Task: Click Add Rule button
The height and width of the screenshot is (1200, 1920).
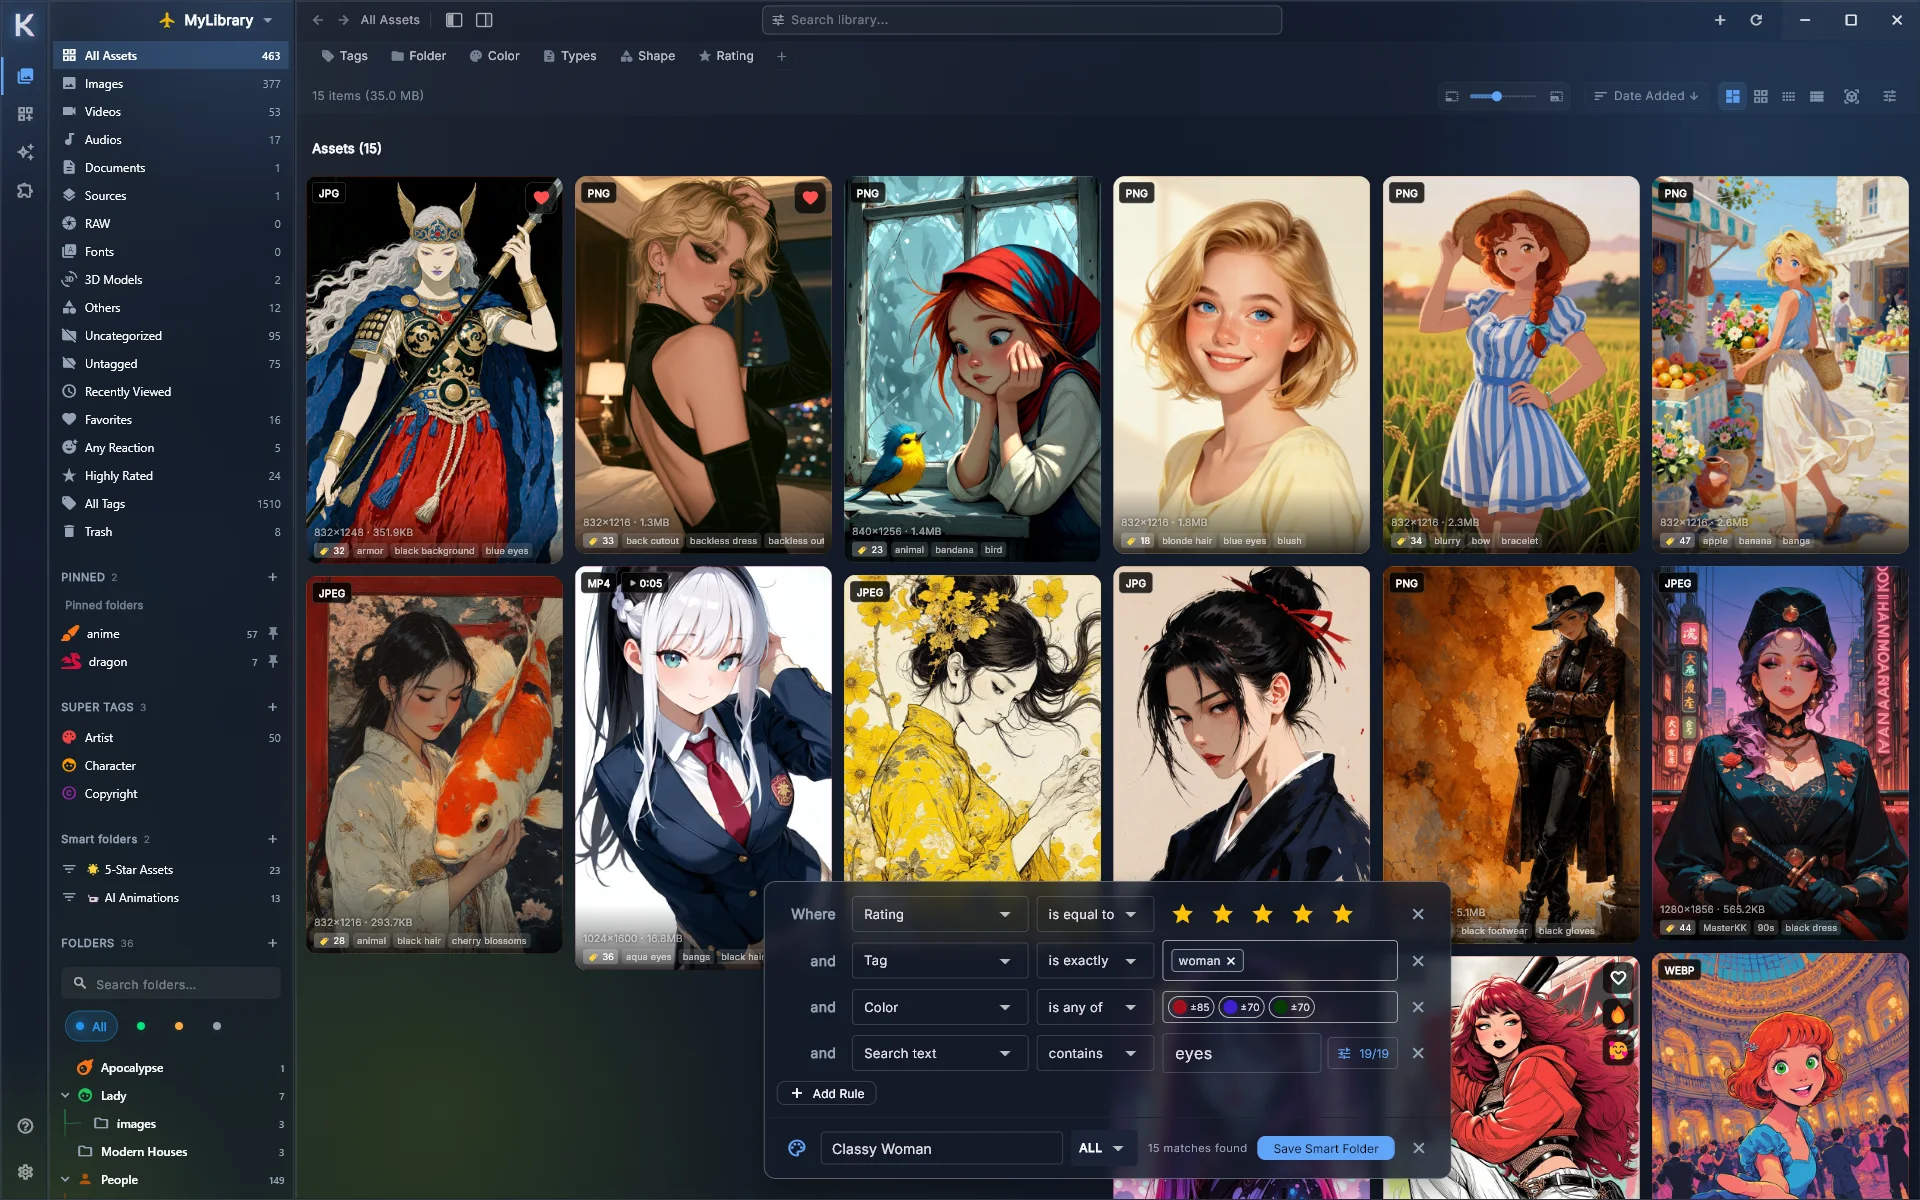Action: click(827, 1093)
